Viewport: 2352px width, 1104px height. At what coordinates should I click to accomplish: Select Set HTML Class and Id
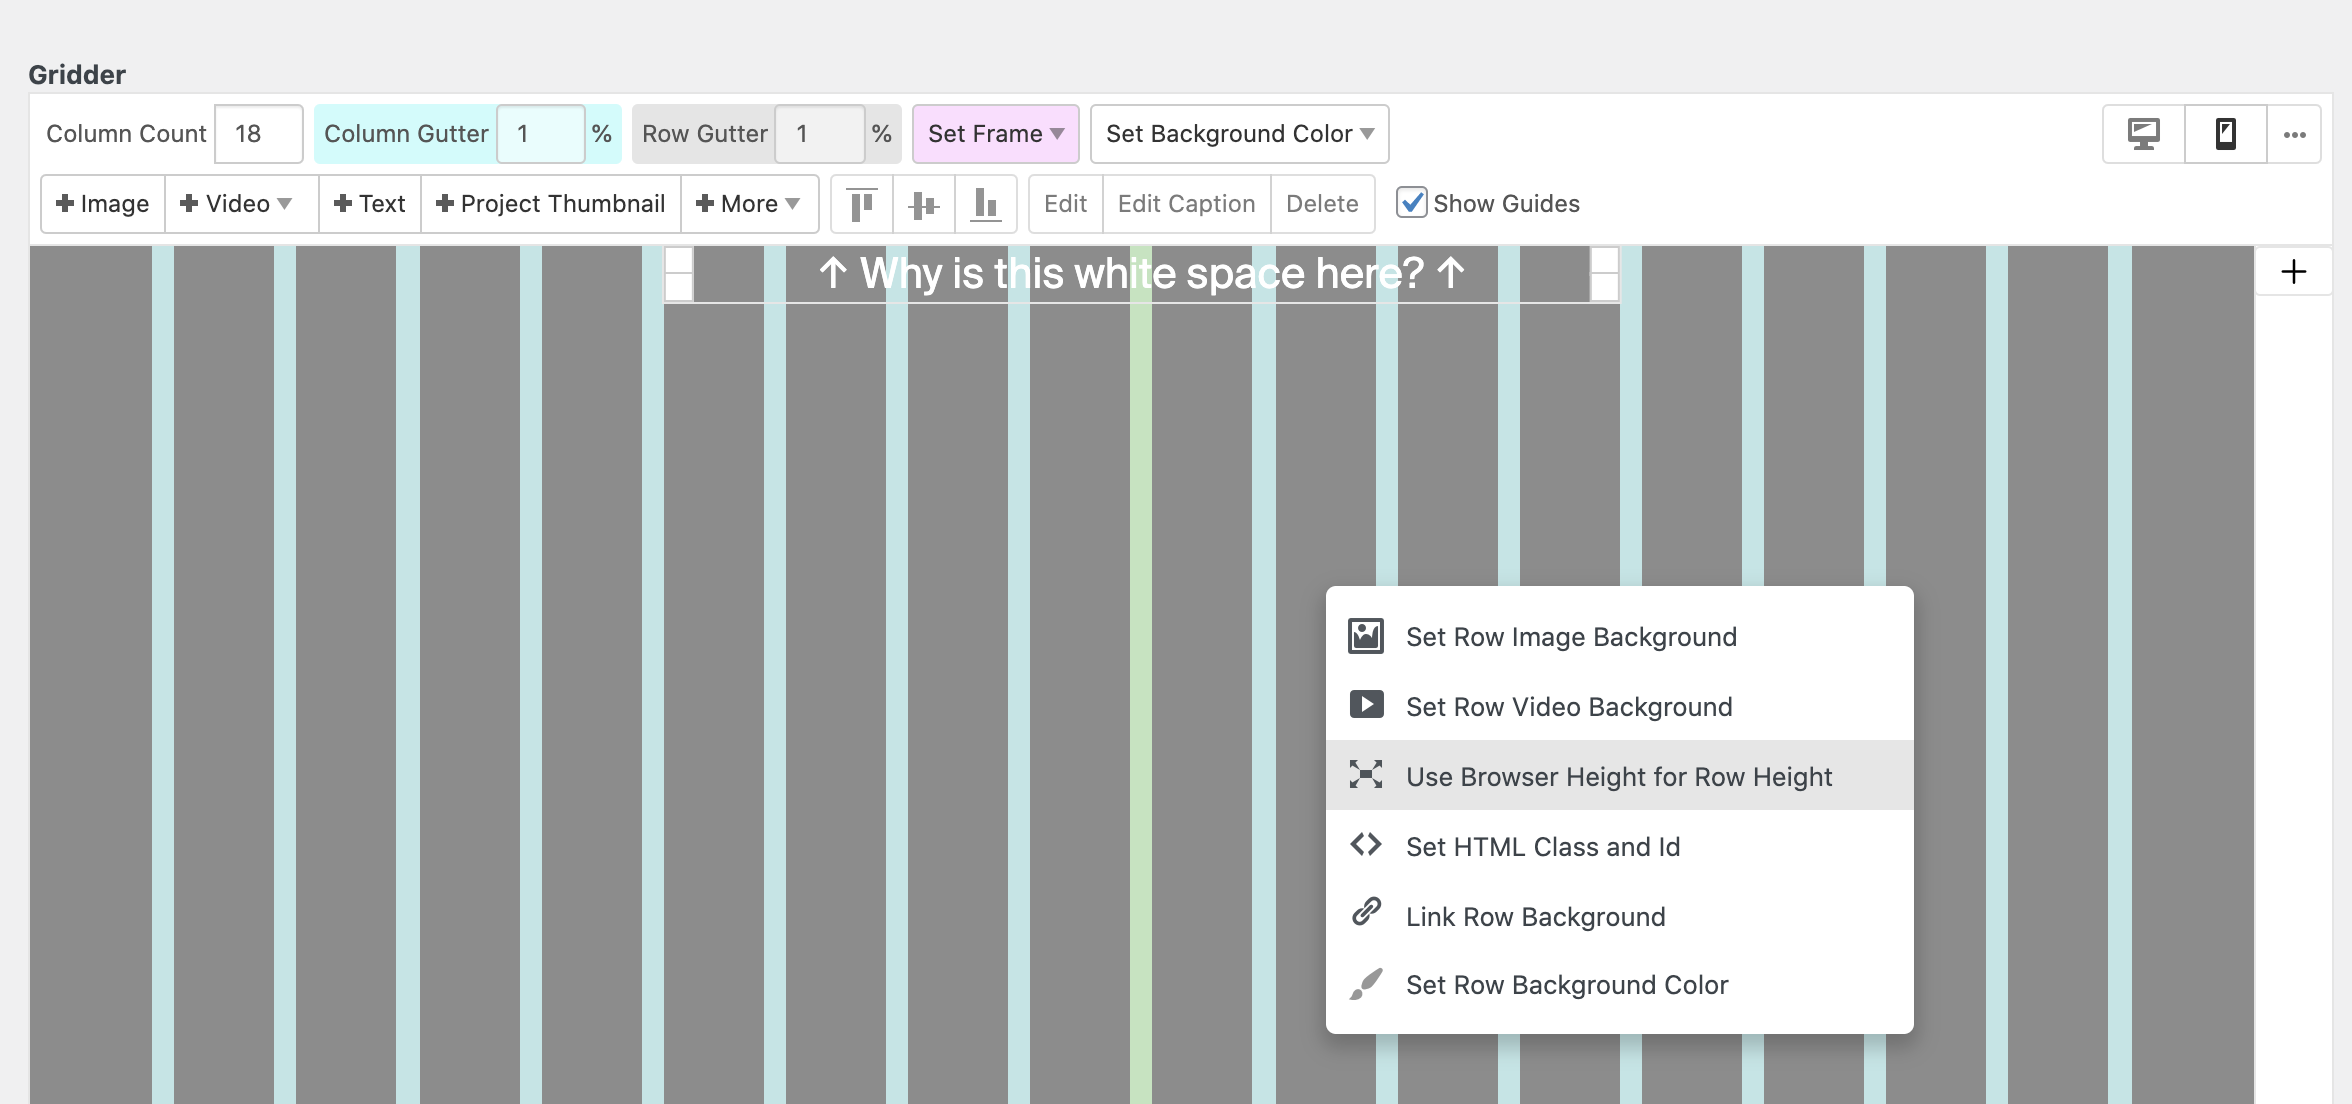[x=1542, y=846]
